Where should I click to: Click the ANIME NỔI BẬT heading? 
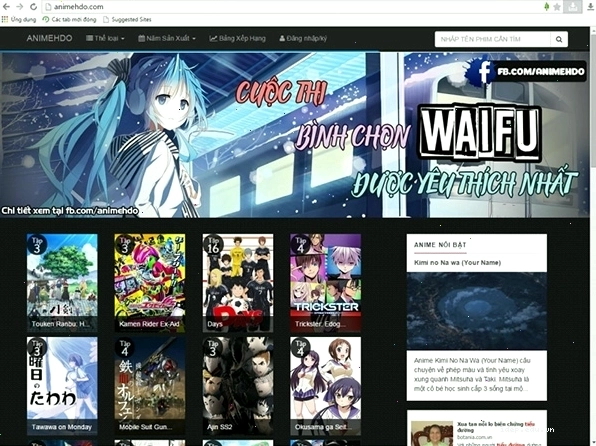pos(440,245)
